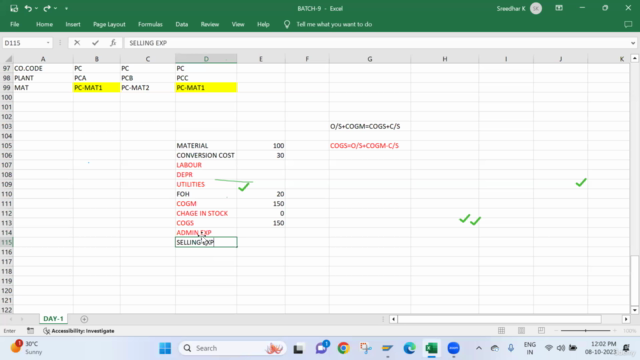640x360 pixels.
Task: Expand the Name Box dropdown arrow
Action: [x=48, y=43]
